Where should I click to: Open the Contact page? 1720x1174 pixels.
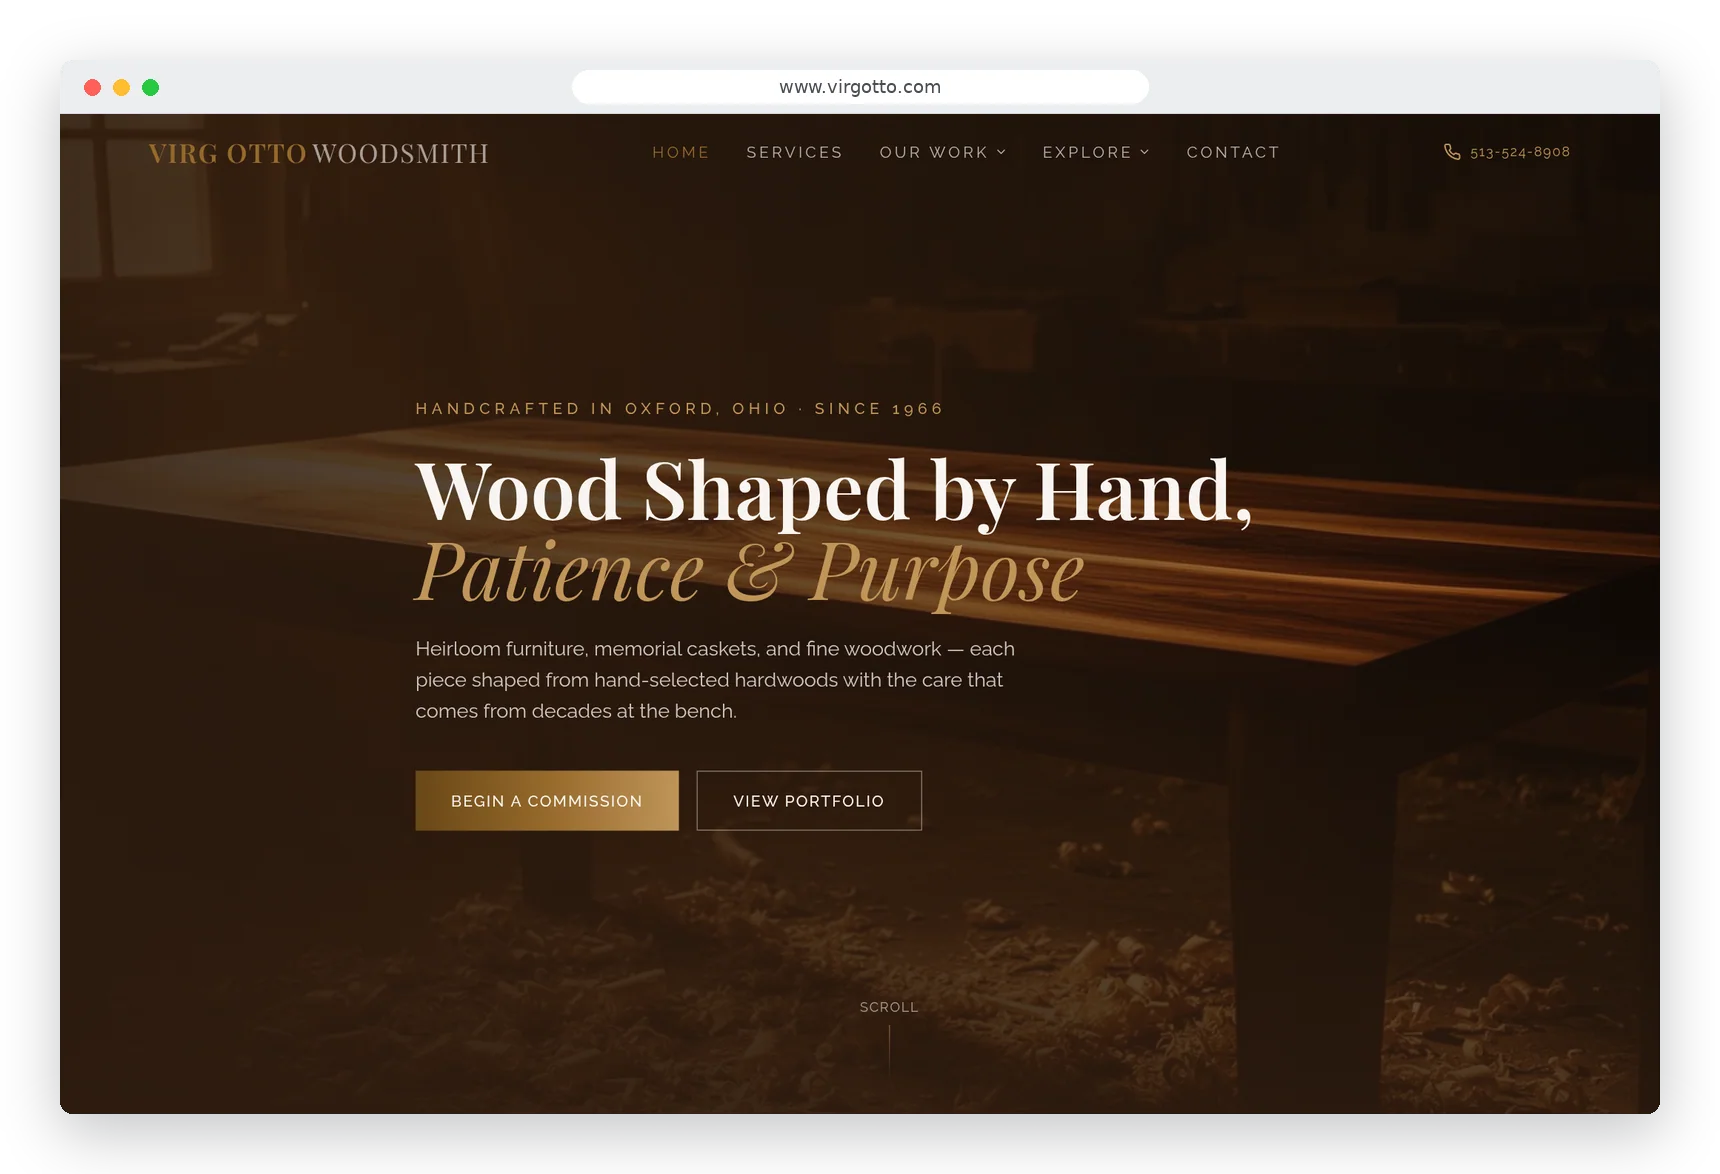pyautogui.click(x=1233, y=152)
